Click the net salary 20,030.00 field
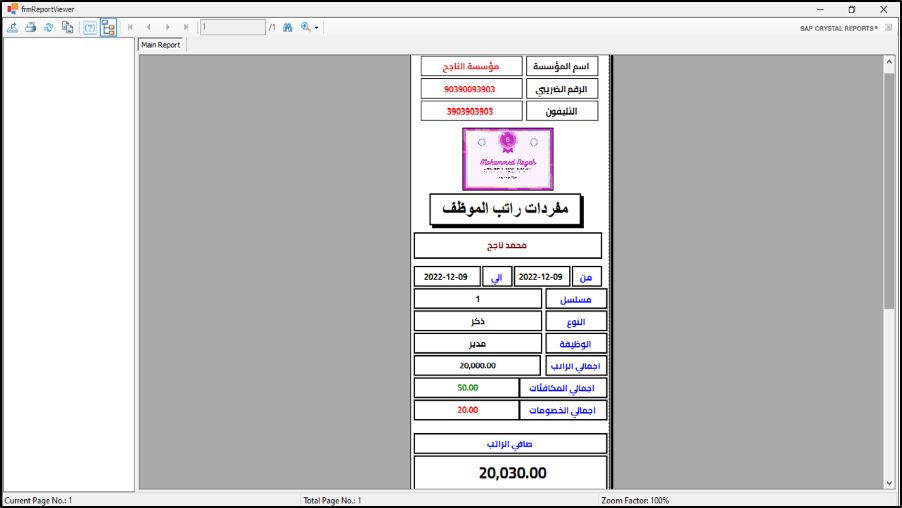 511,473
